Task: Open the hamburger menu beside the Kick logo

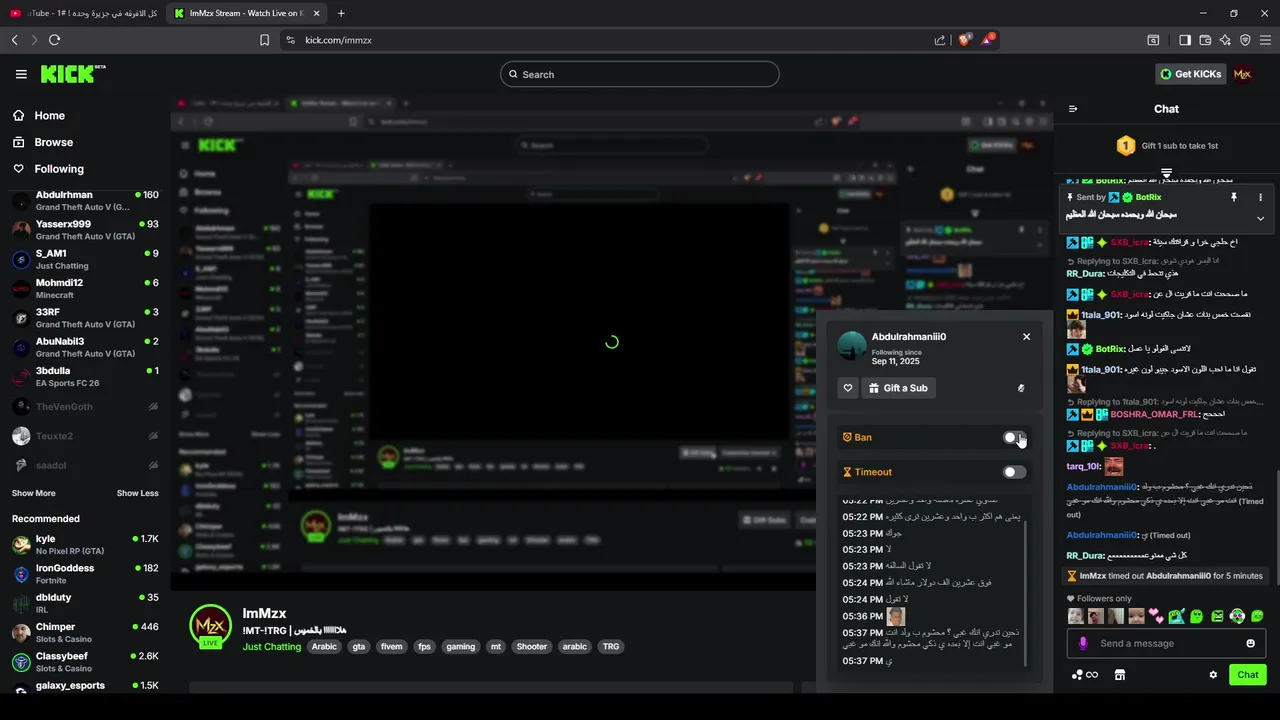Action: coord(21,74)
